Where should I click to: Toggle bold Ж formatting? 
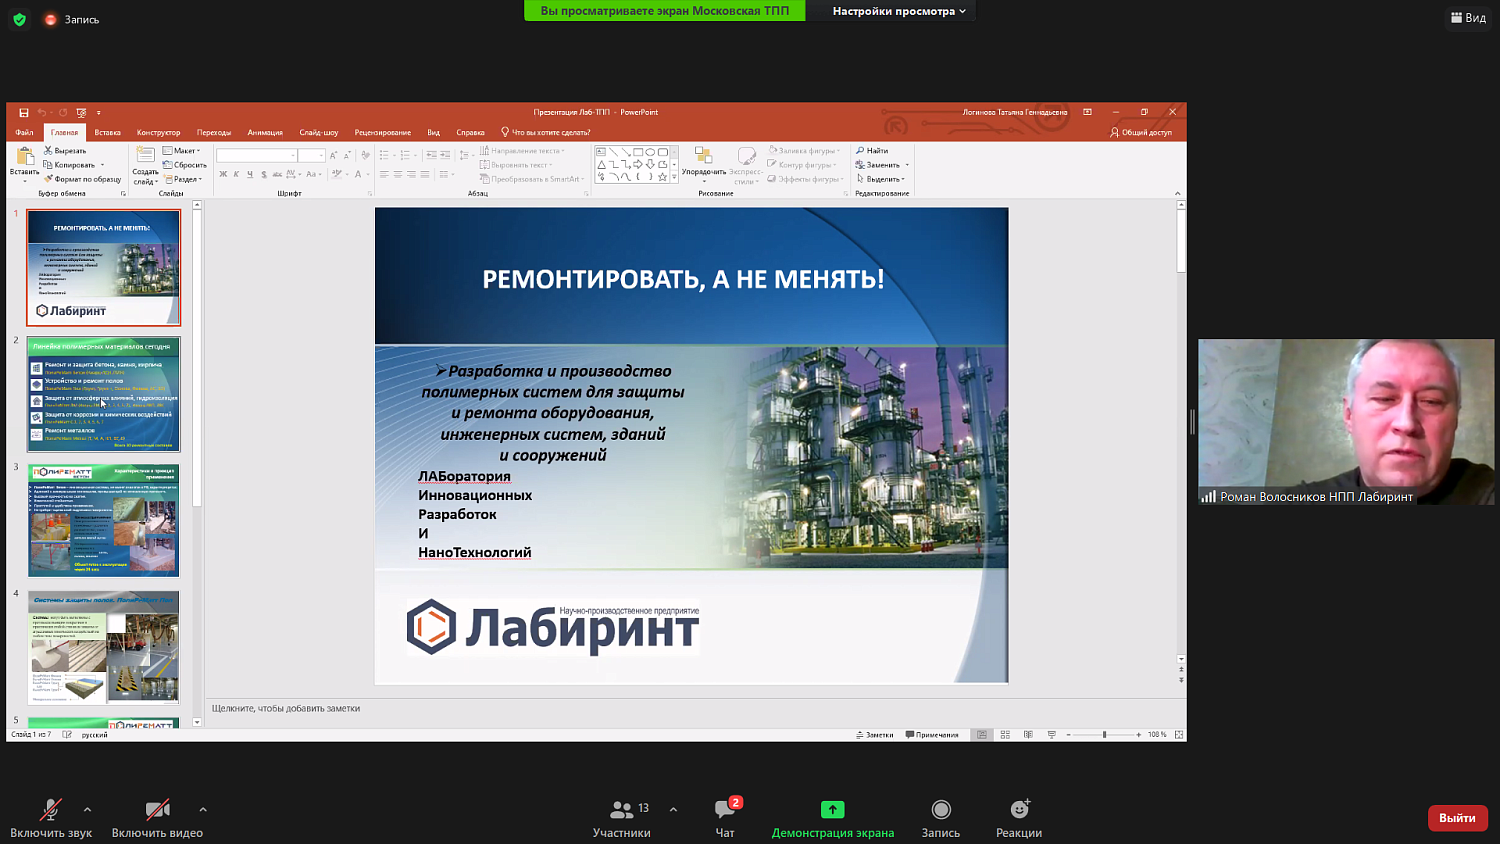(x=223, y=174)
